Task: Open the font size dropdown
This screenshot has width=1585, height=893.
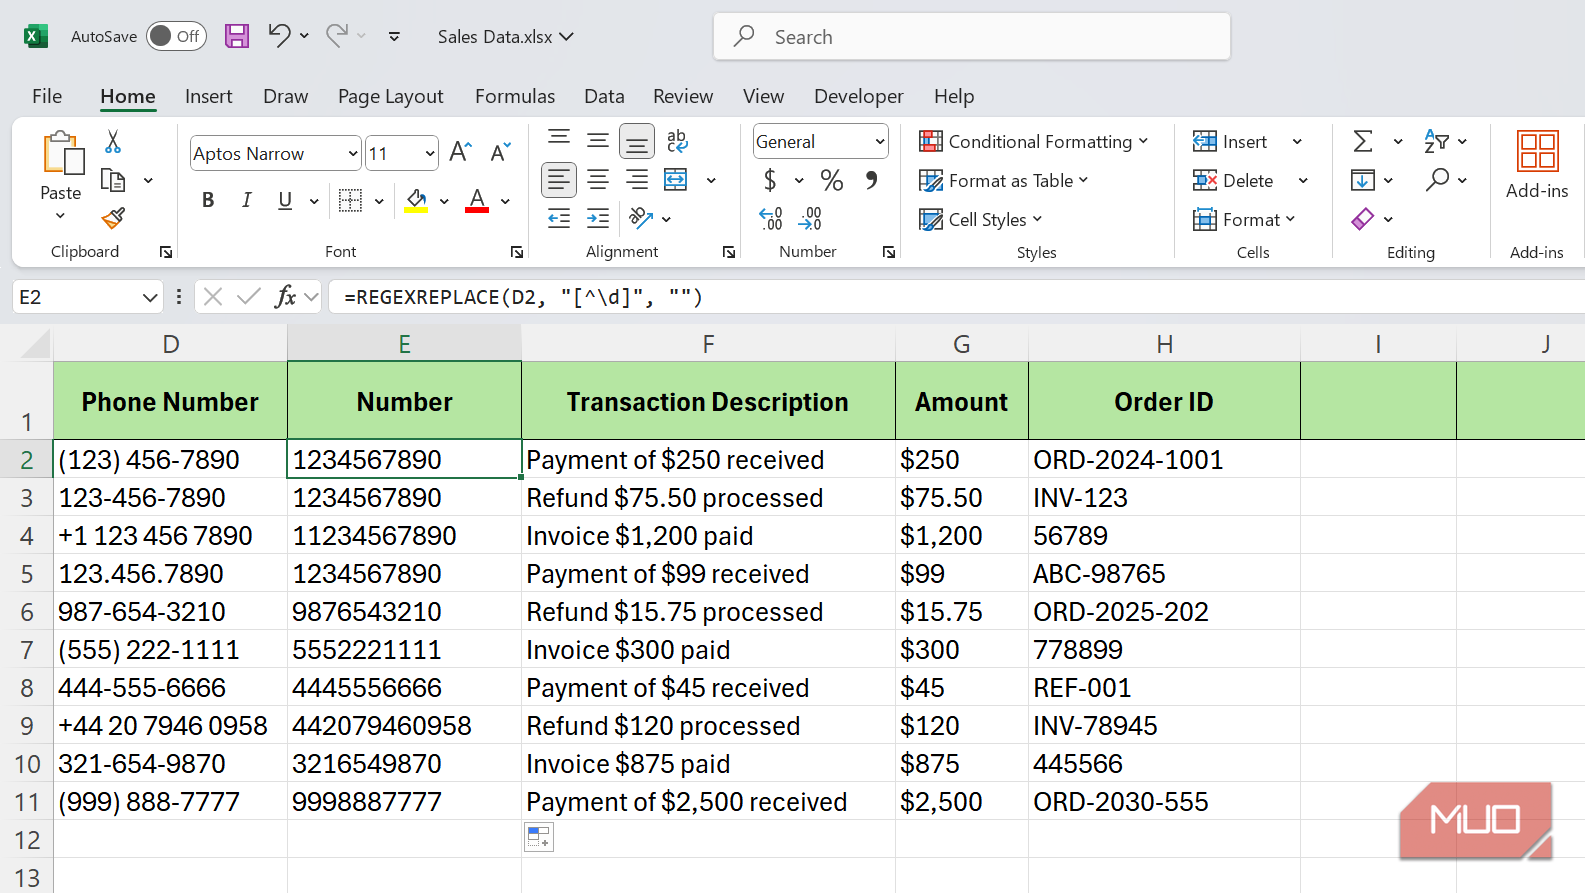Action: [x=430, y=153]
